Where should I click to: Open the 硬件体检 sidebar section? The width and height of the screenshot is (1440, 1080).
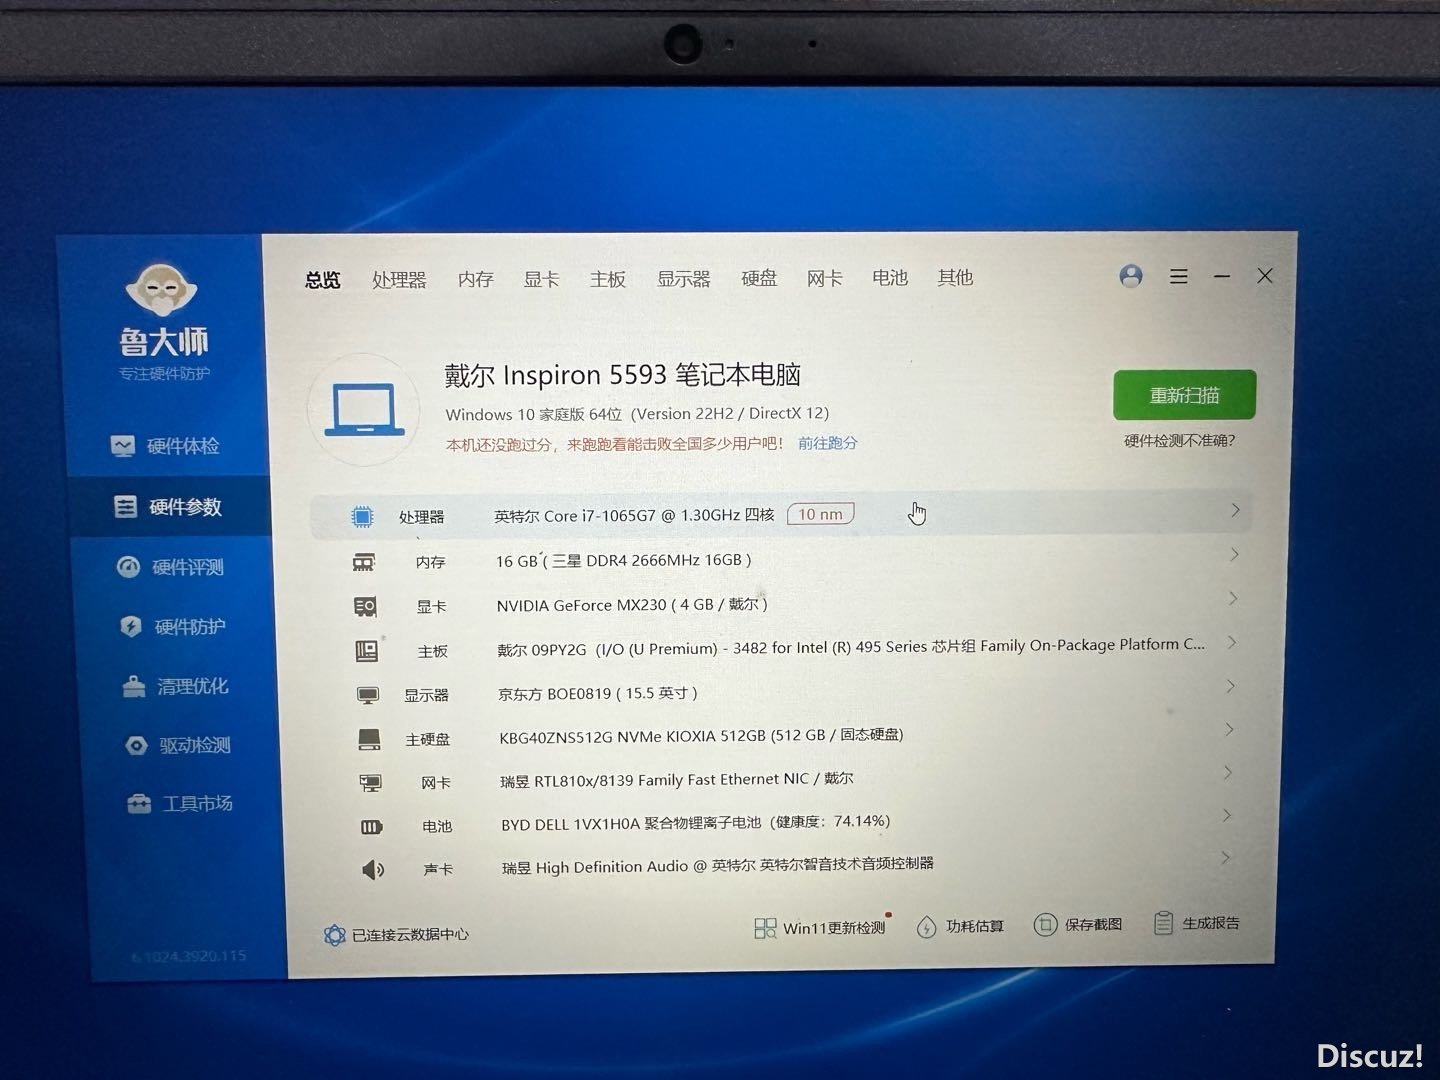(x=165, y=446)
